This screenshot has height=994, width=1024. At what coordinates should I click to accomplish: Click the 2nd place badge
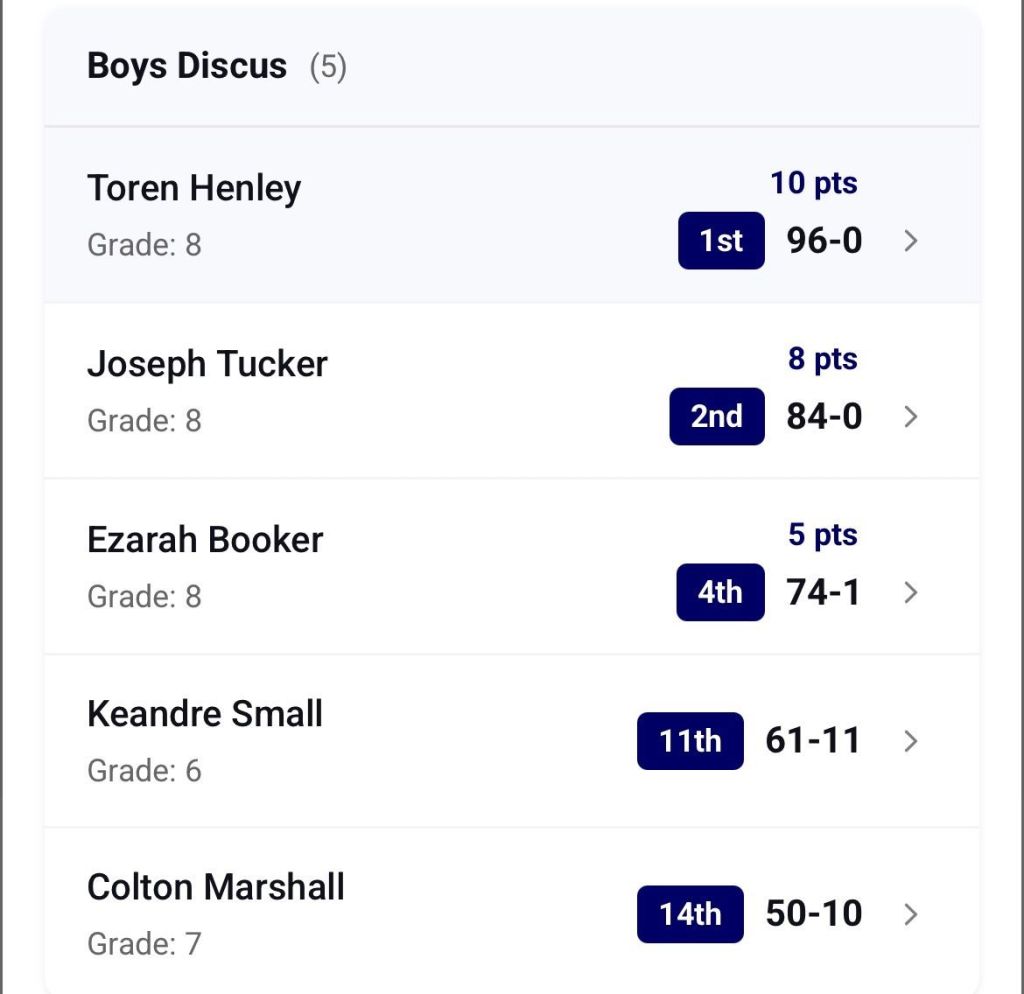pos(717,416)
